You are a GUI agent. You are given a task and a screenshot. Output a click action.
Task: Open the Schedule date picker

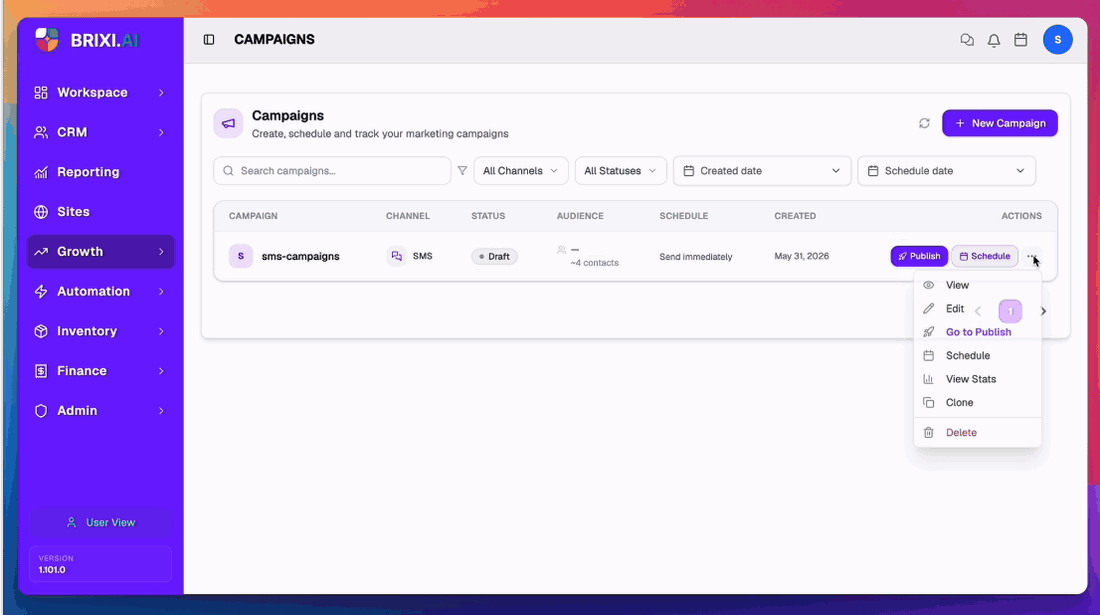pyautogui.click(x=946, y=171)
